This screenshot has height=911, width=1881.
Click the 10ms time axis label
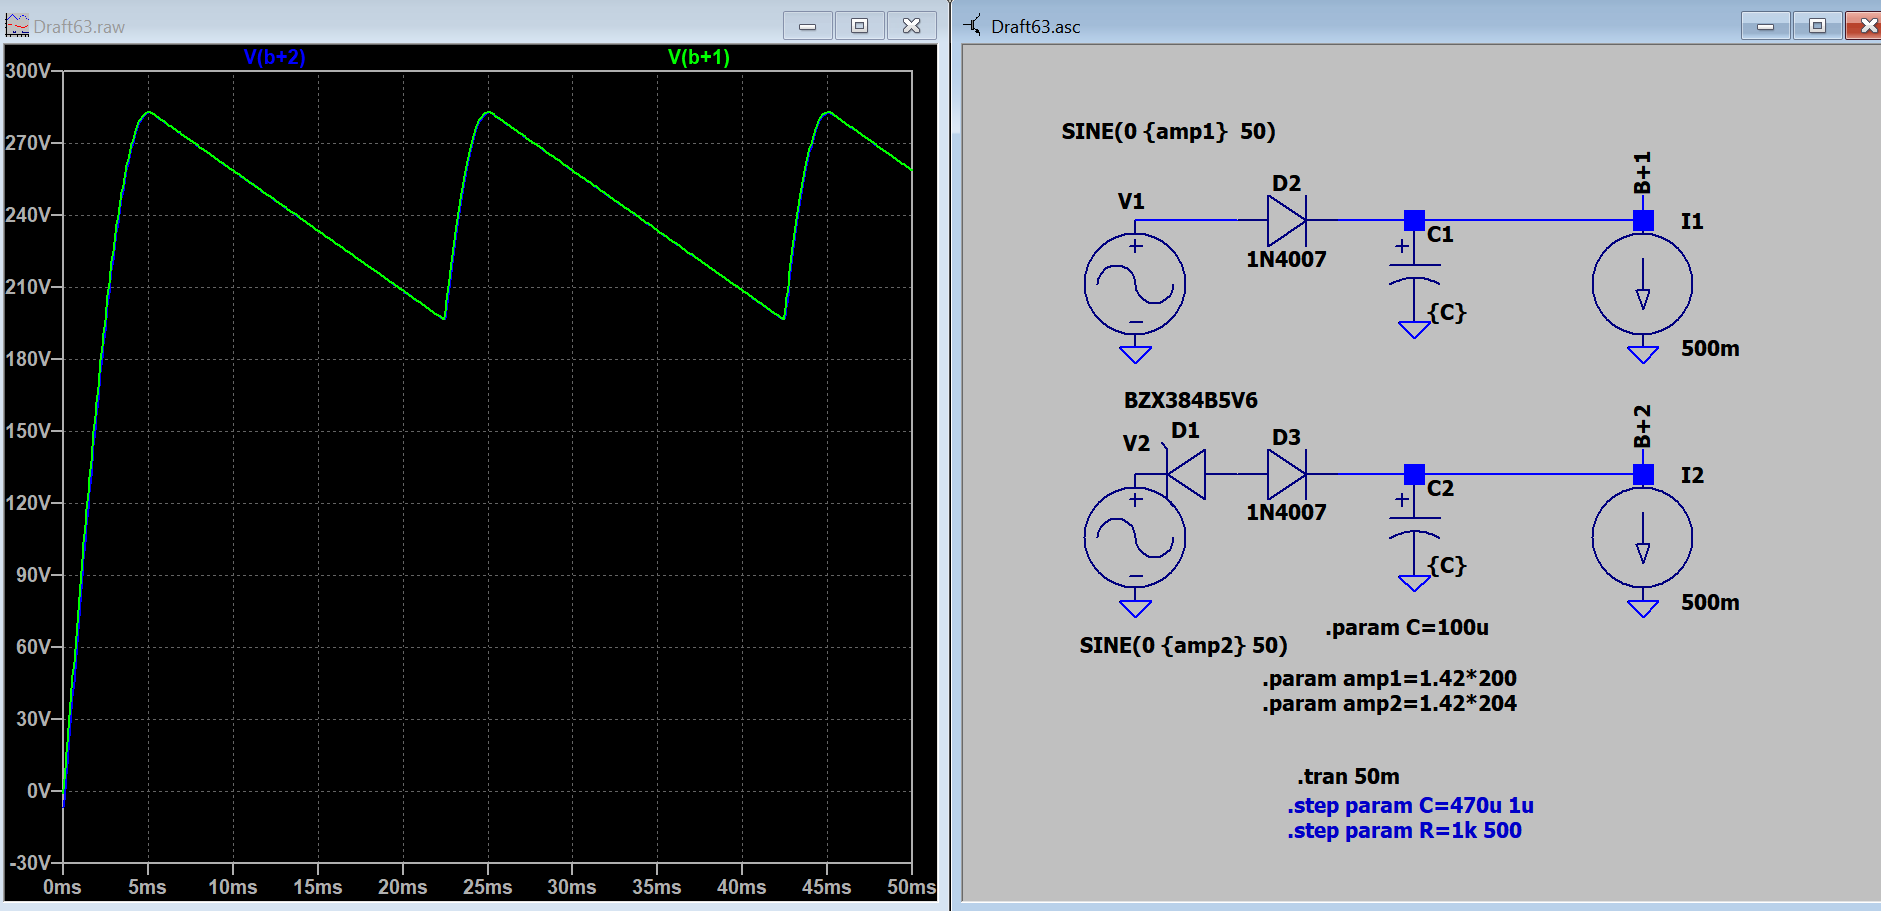click(x=232, y=887)
